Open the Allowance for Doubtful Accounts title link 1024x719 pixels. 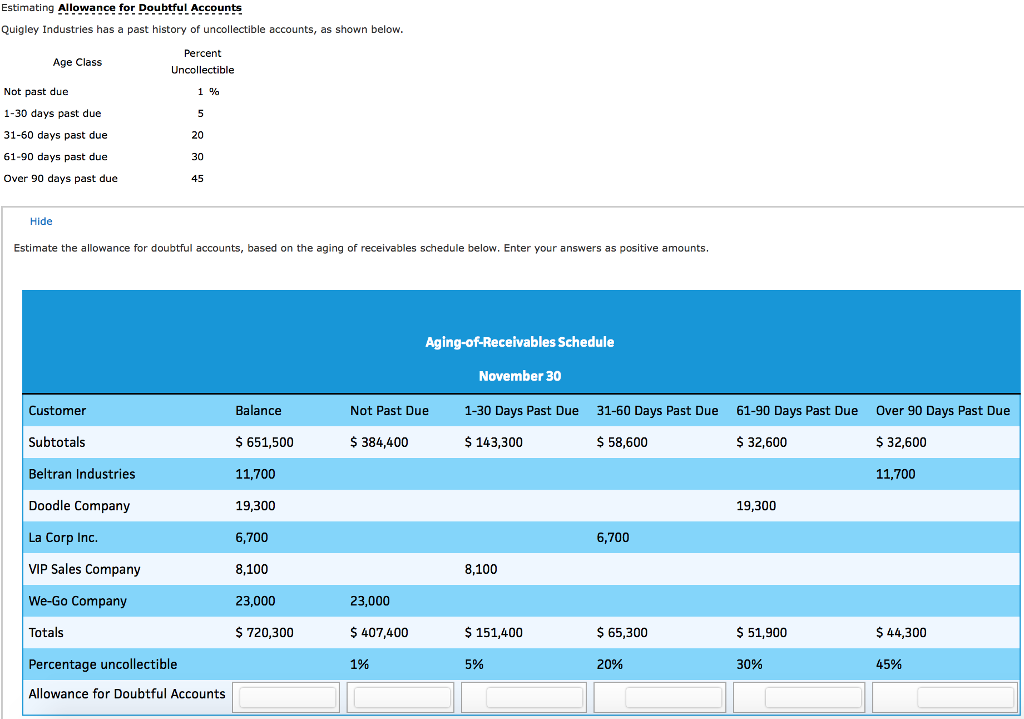(x=149, y=8)
